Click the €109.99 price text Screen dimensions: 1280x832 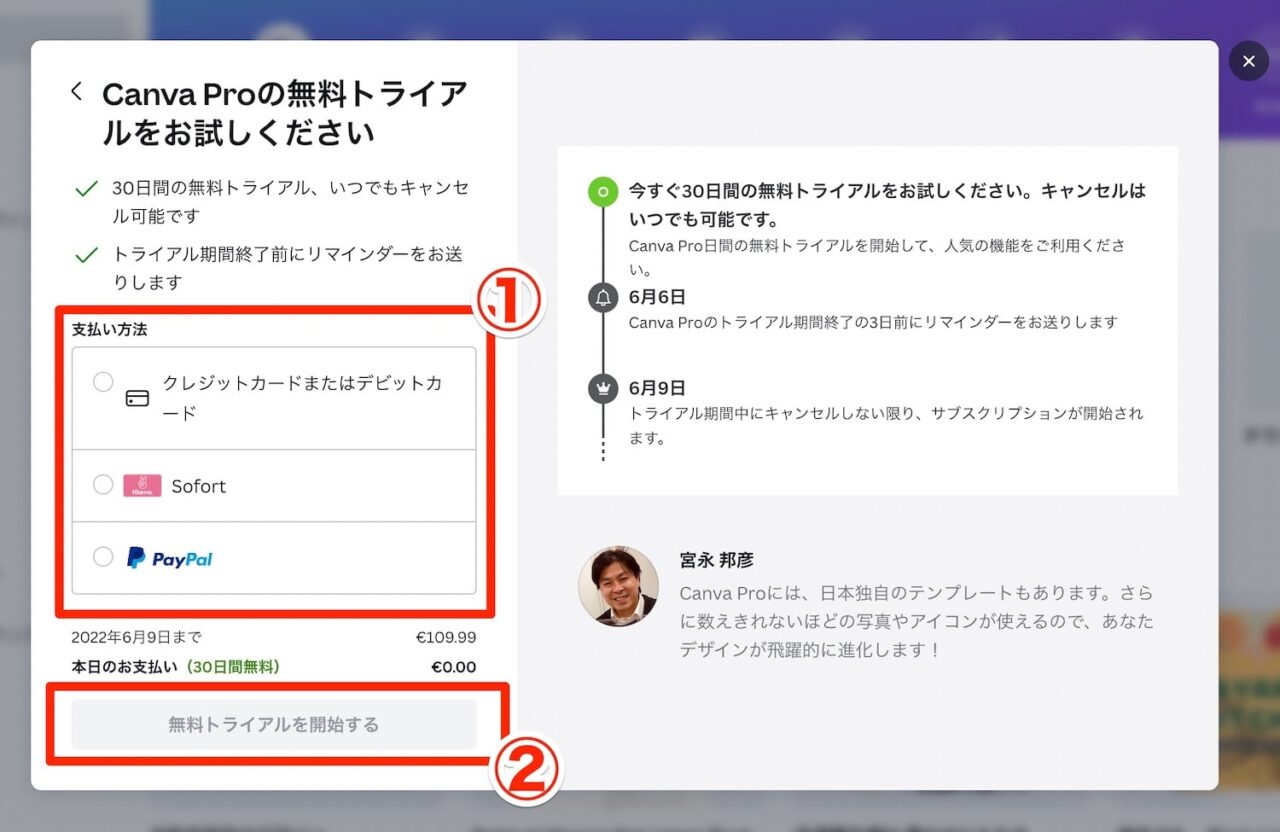tap(446, 637)
